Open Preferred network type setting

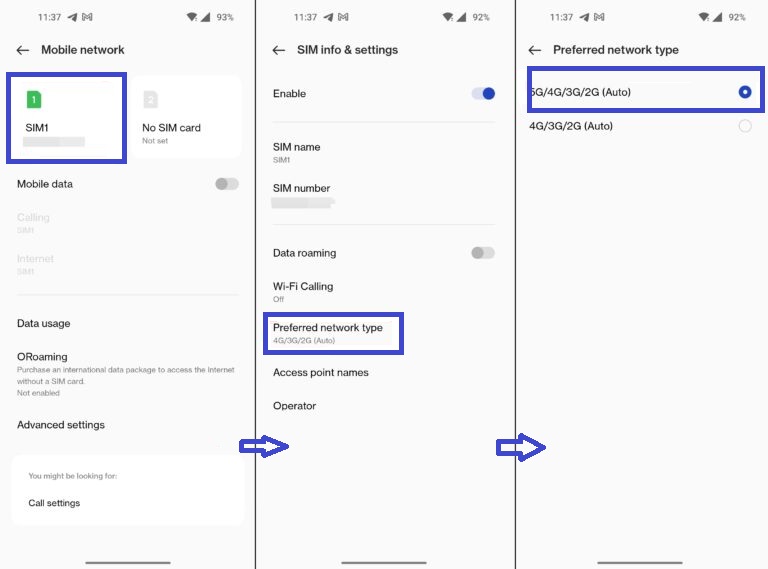334,333
